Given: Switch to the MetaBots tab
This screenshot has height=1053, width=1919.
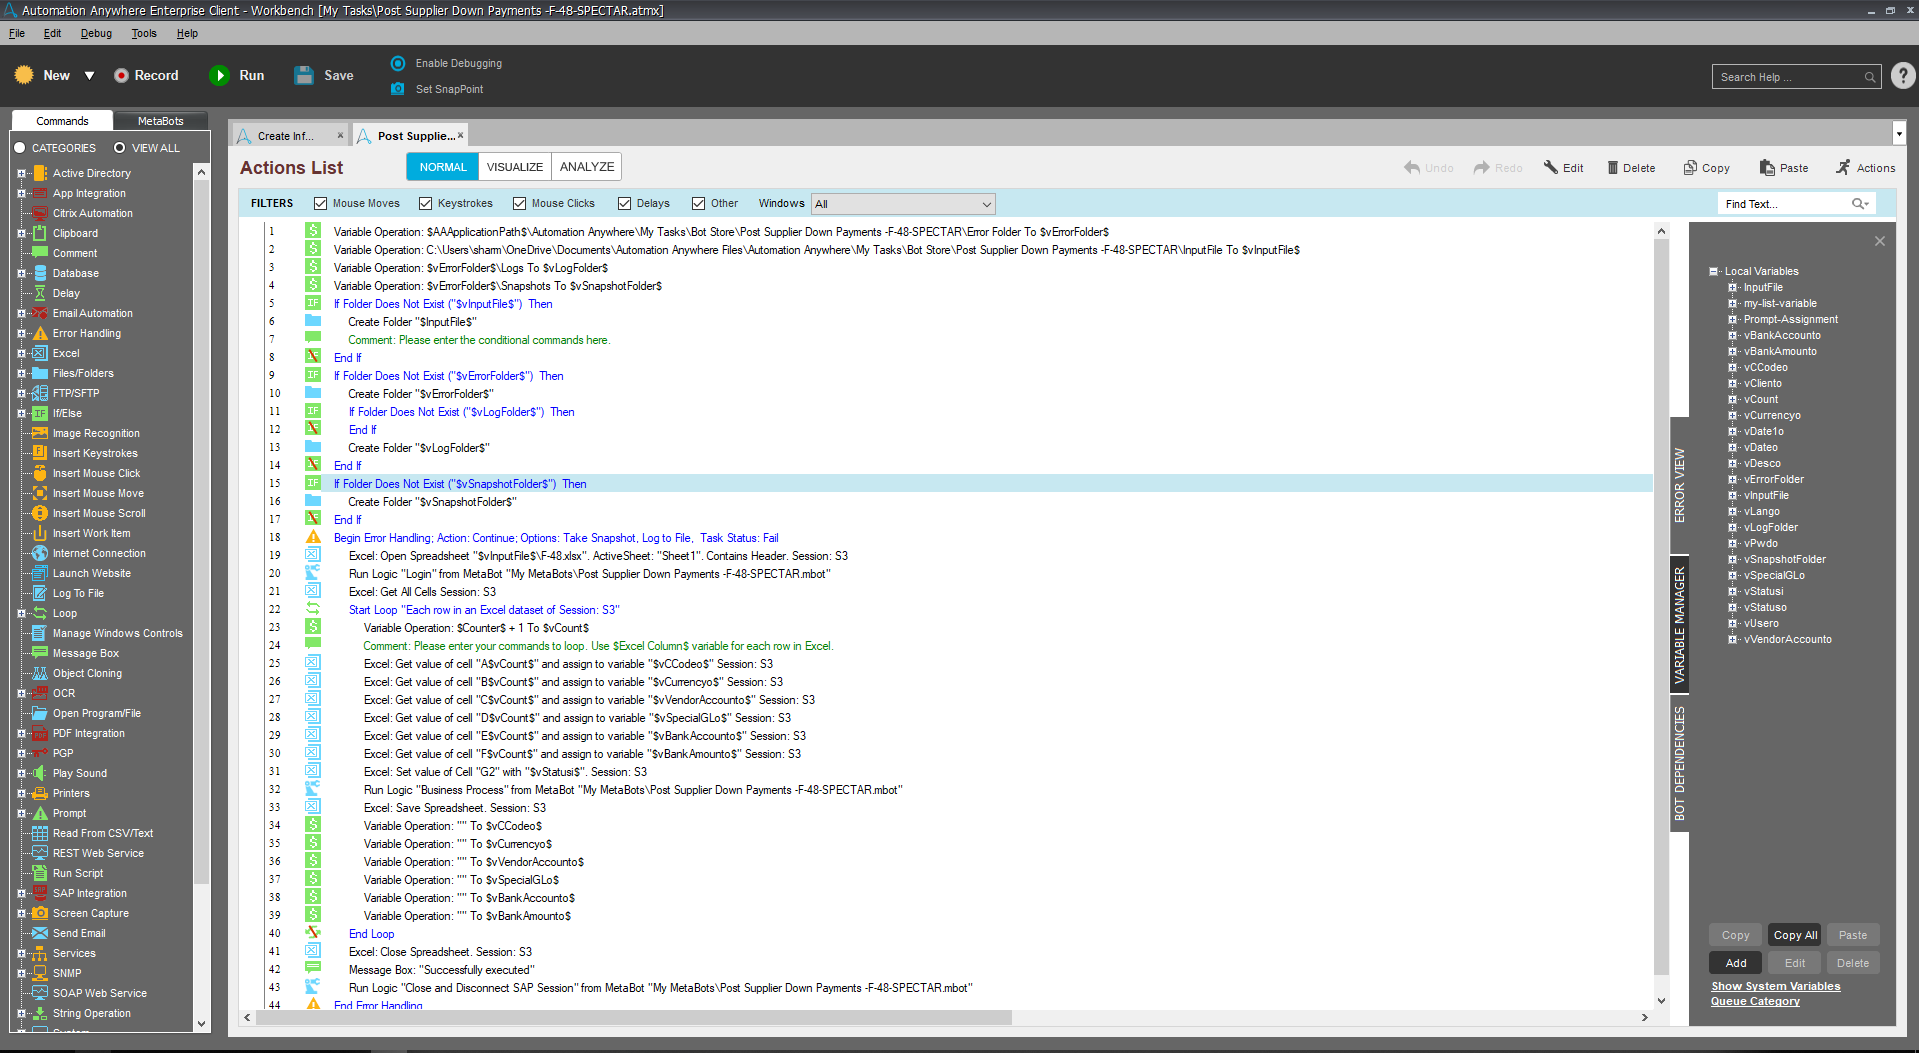Looking at the screenshot, I should click(x=160, y=121).
